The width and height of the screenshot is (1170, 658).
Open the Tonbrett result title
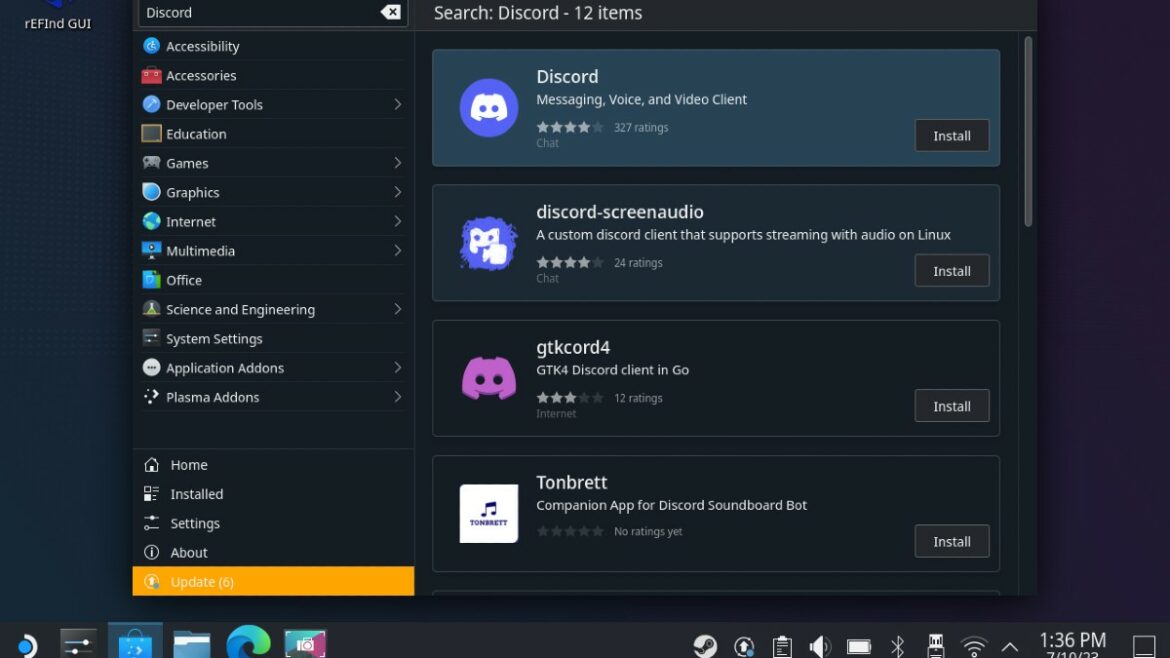click(x=572, y=482)
